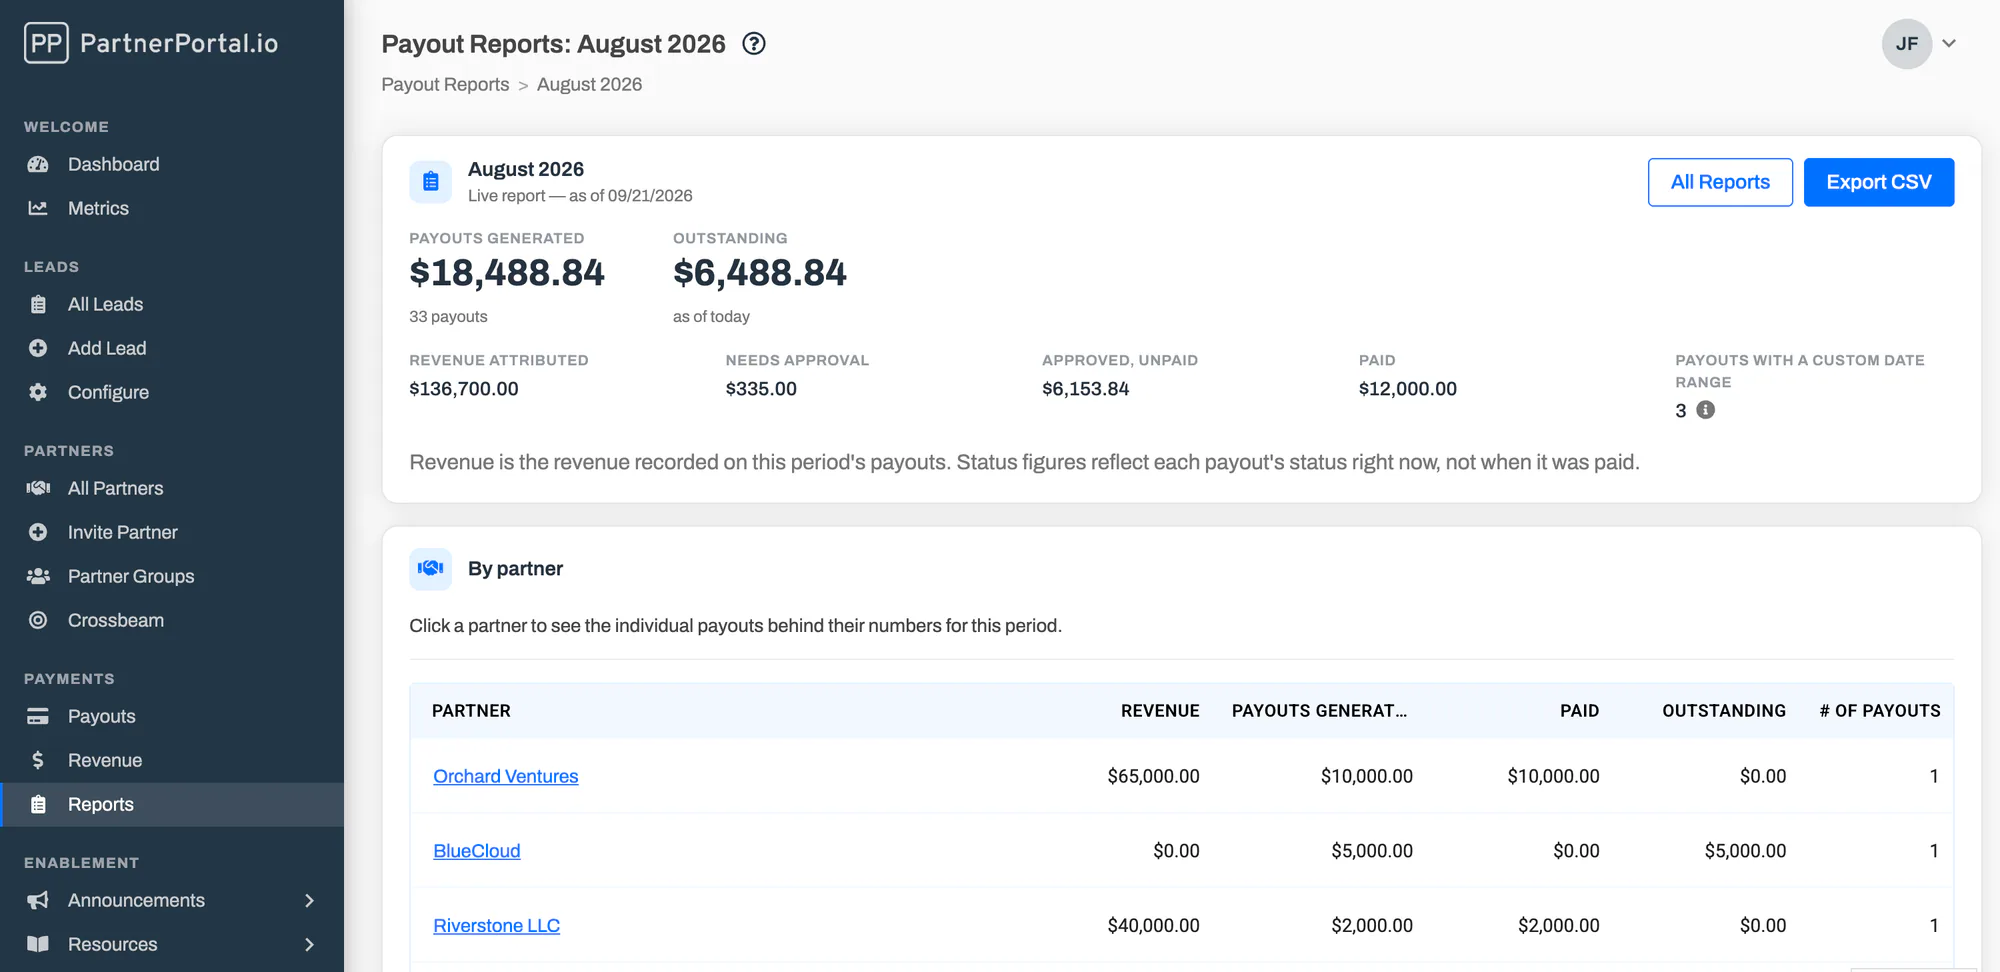Viewport: 2000px width, 972px height.
Task: Click the $335.00 needs approval value
Action: 761,389
